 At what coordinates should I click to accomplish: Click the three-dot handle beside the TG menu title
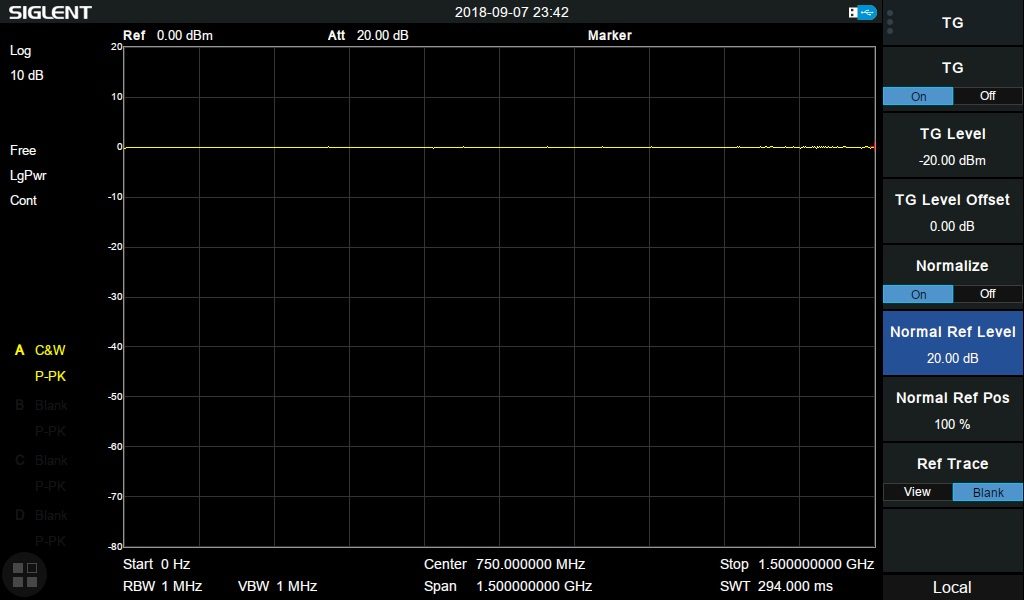(890, 22)
